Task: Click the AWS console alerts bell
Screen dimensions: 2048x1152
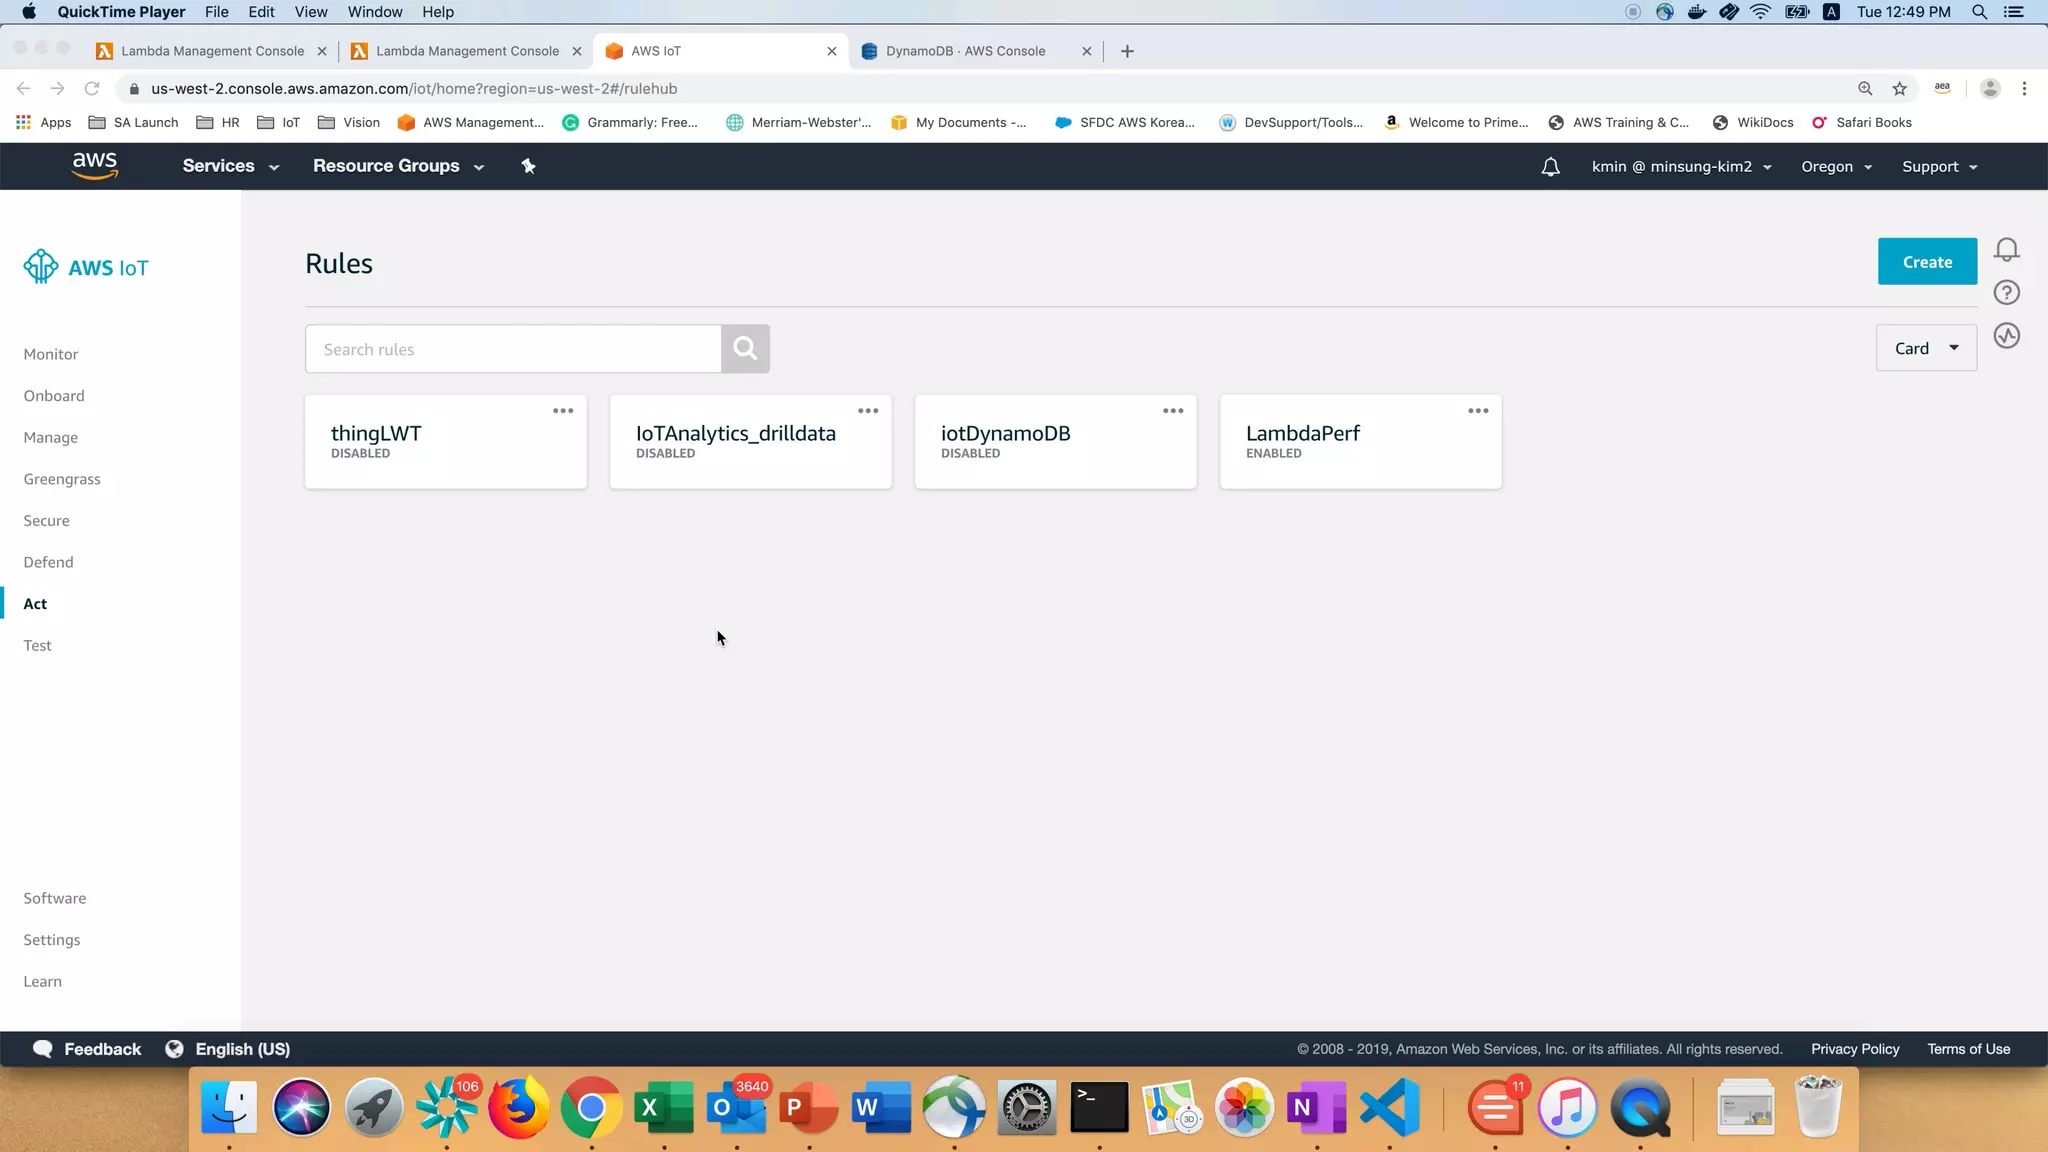Action: click(x=1550, y=167)
